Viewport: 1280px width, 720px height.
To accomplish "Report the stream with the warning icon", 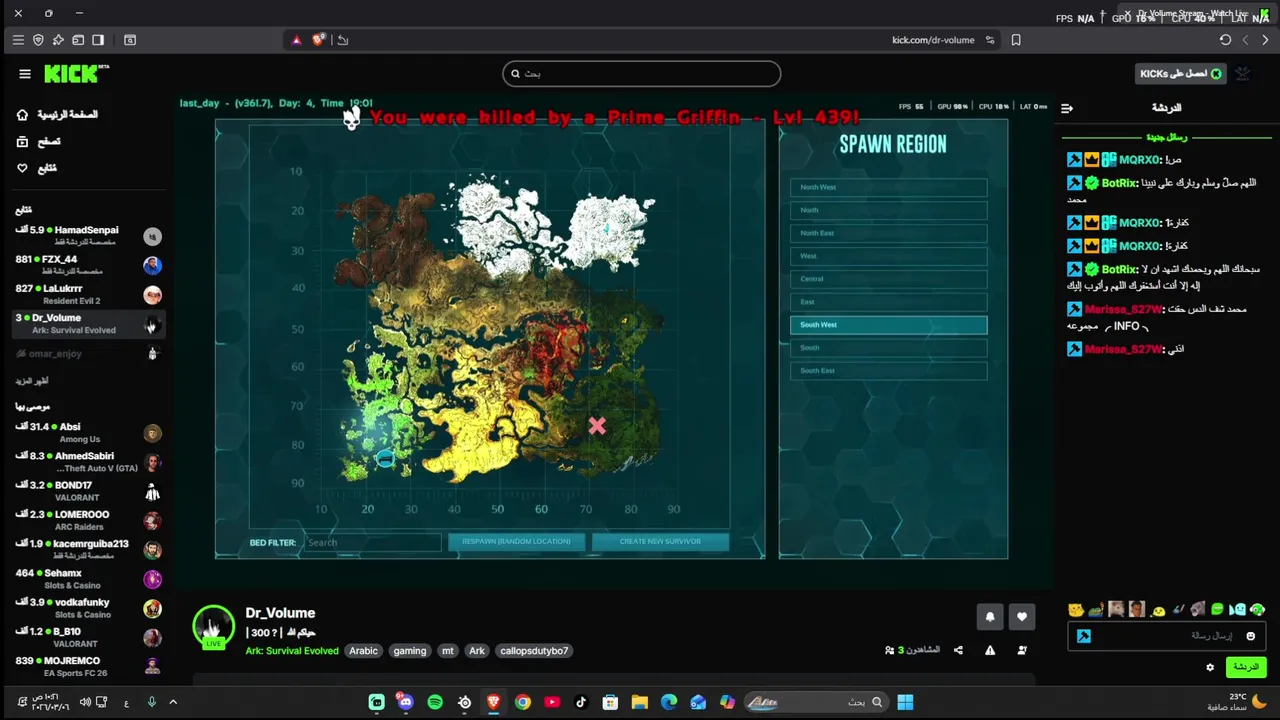I will (990, 650).
